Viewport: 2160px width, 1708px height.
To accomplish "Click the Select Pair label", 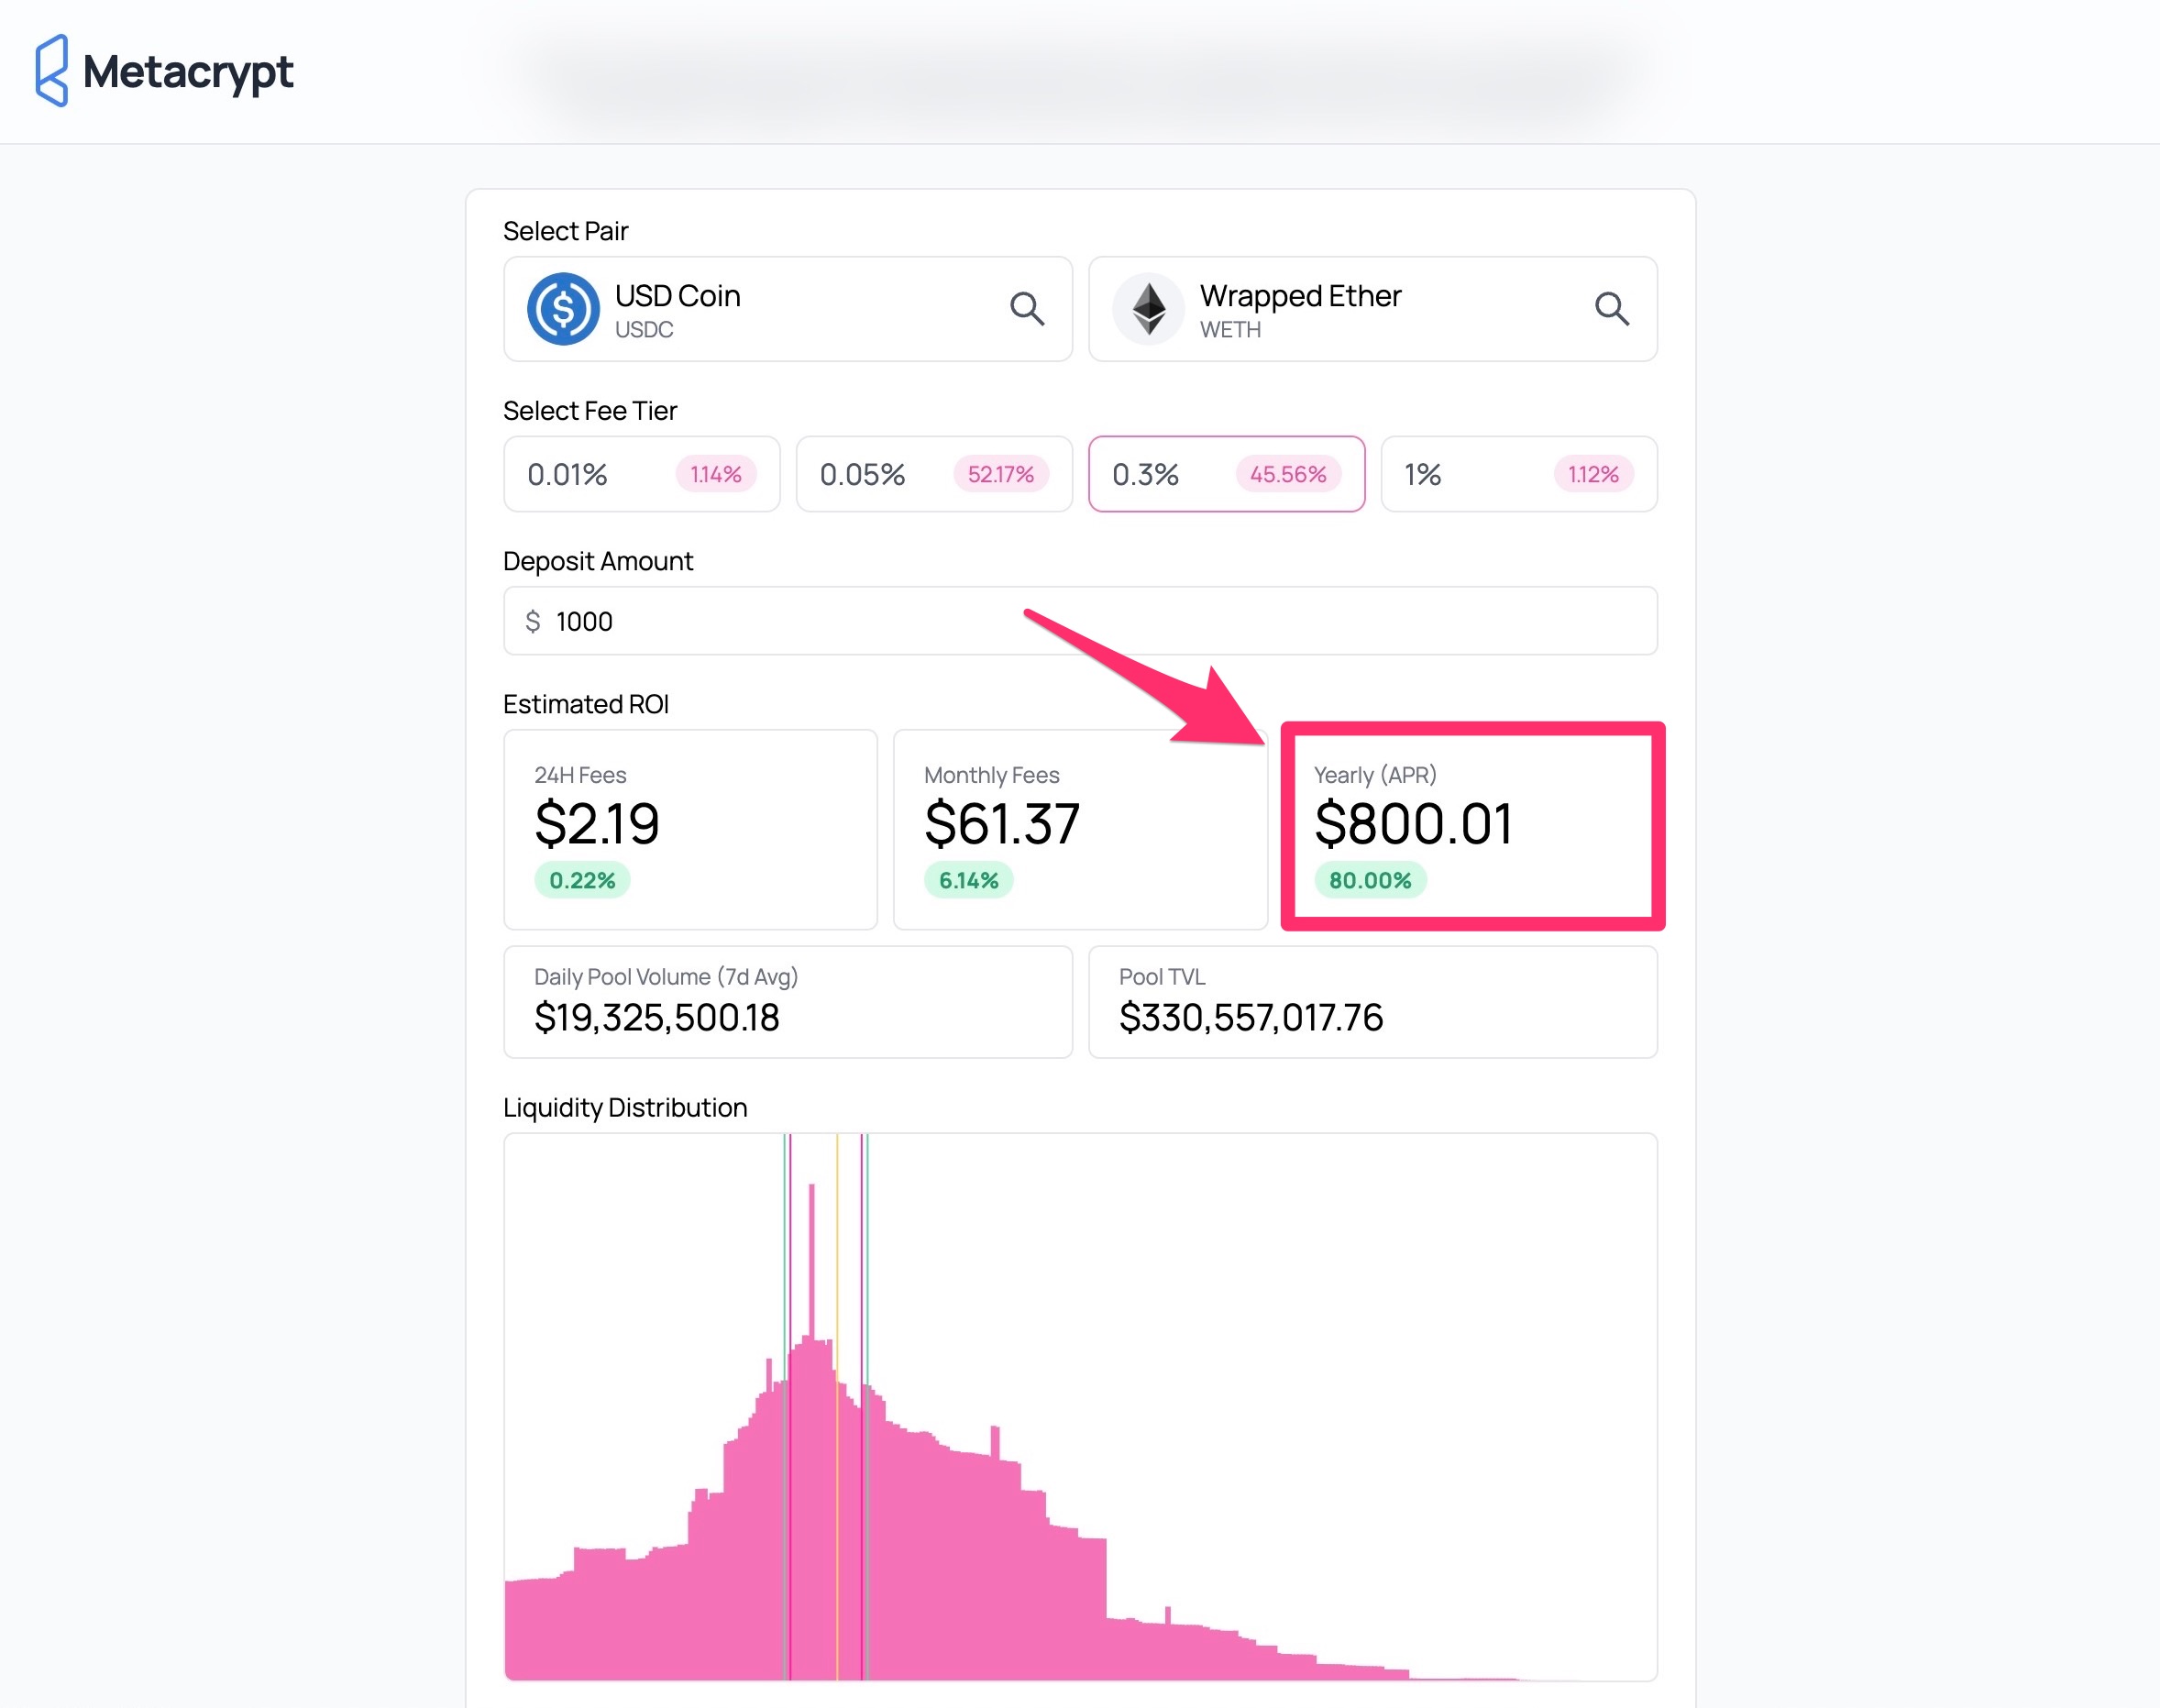I will tap(566, 231).
